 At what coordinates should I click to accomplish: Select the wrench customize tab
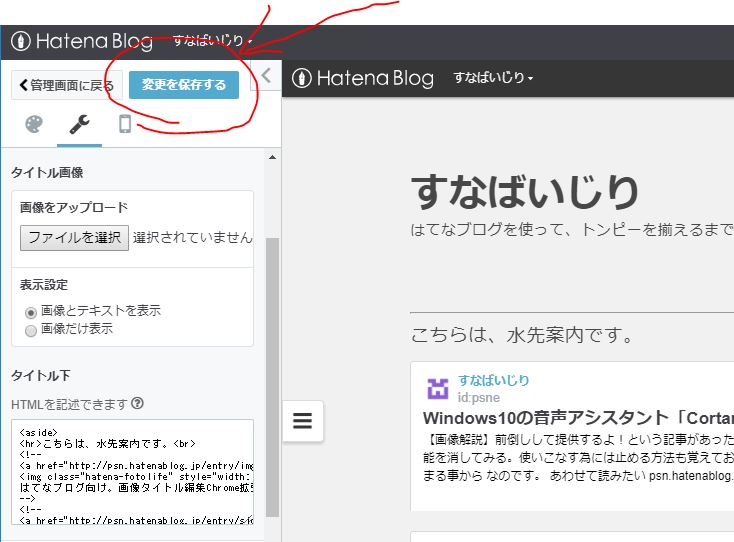(79, 125)
